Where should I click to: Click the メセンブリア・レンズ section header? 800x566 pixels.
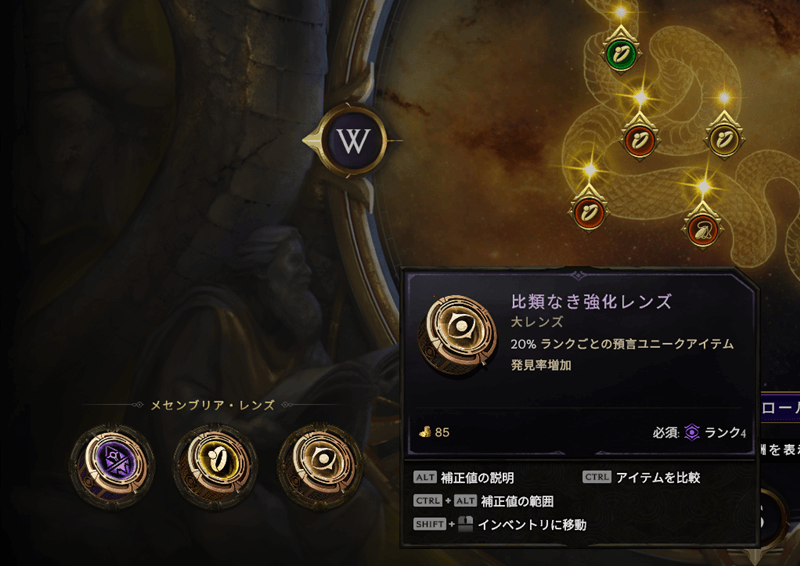click(x=212, y=405)
